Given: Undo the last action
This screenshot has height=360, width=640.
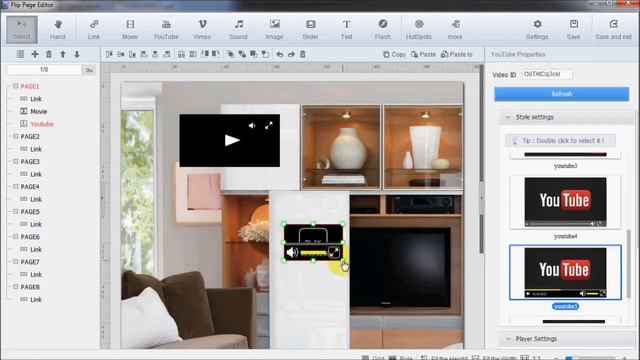Looking at the screenshot, I should coord(280,54).
